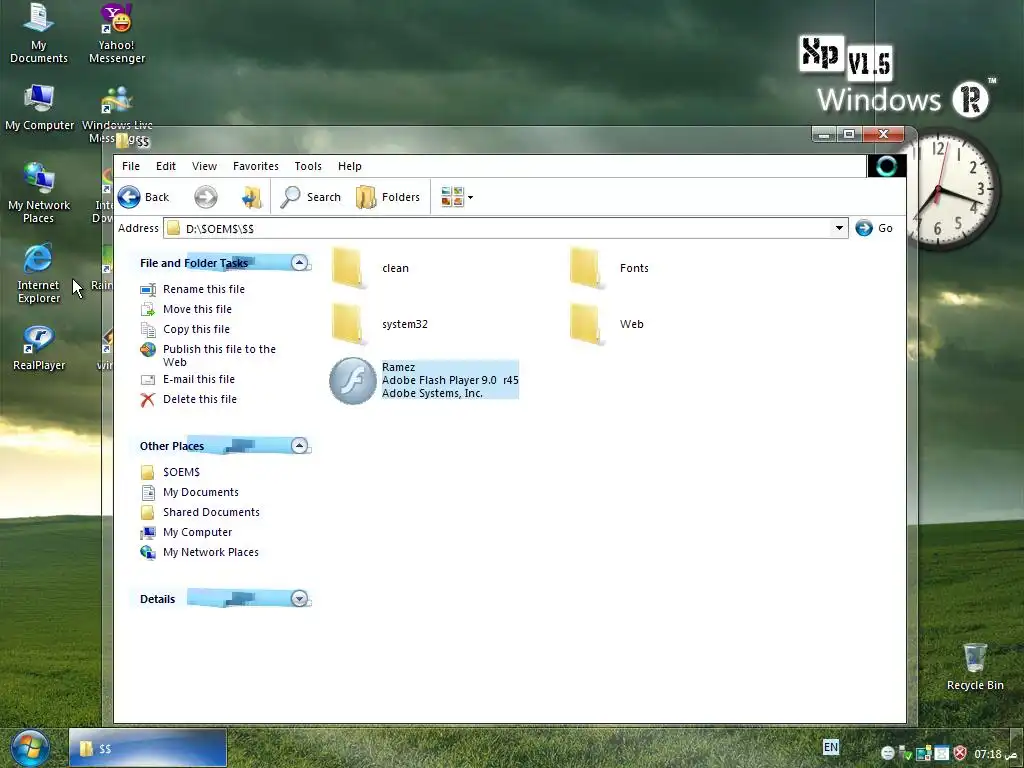The height and width of the screenshot is (768, 1024).
Task: Select the clean folder icon
Action: click(x=348, y=268)
